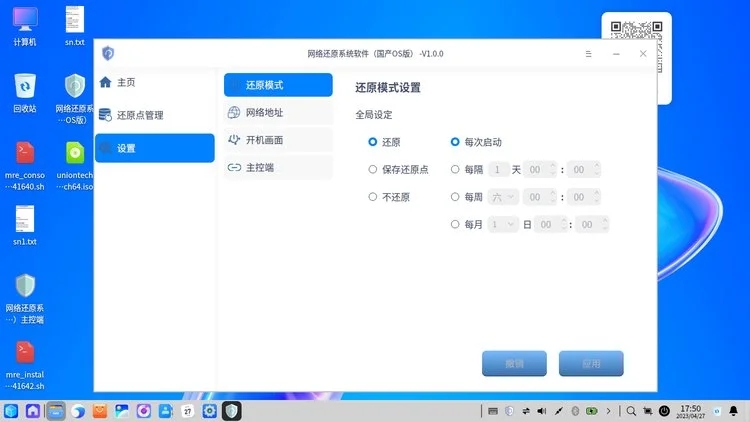
Task: Open the sn.txt desktop file
Action: (x=75, y=25)
